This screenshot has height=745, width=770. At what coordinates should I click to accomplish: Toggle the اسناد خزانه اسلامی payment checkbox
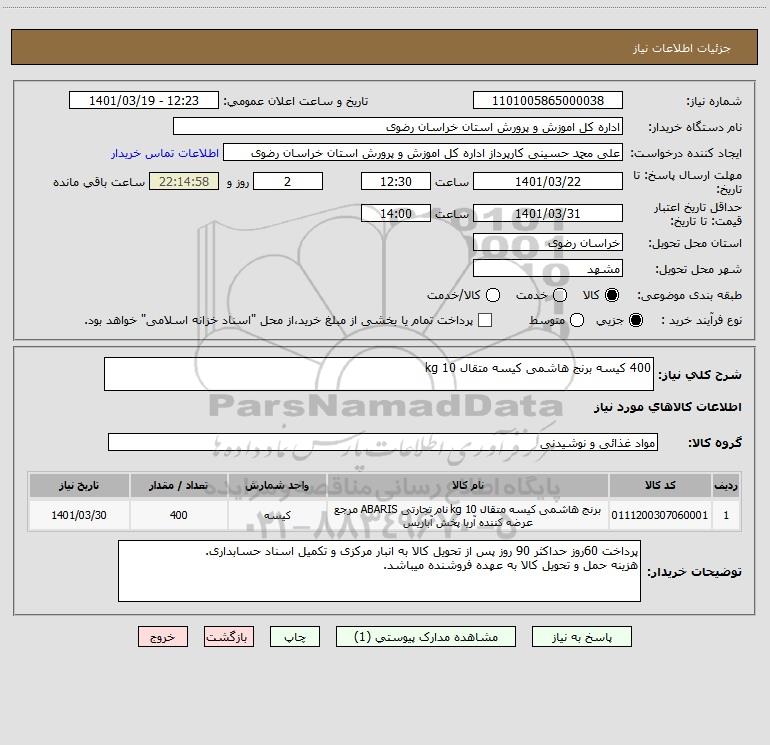[x=485, y=320]
